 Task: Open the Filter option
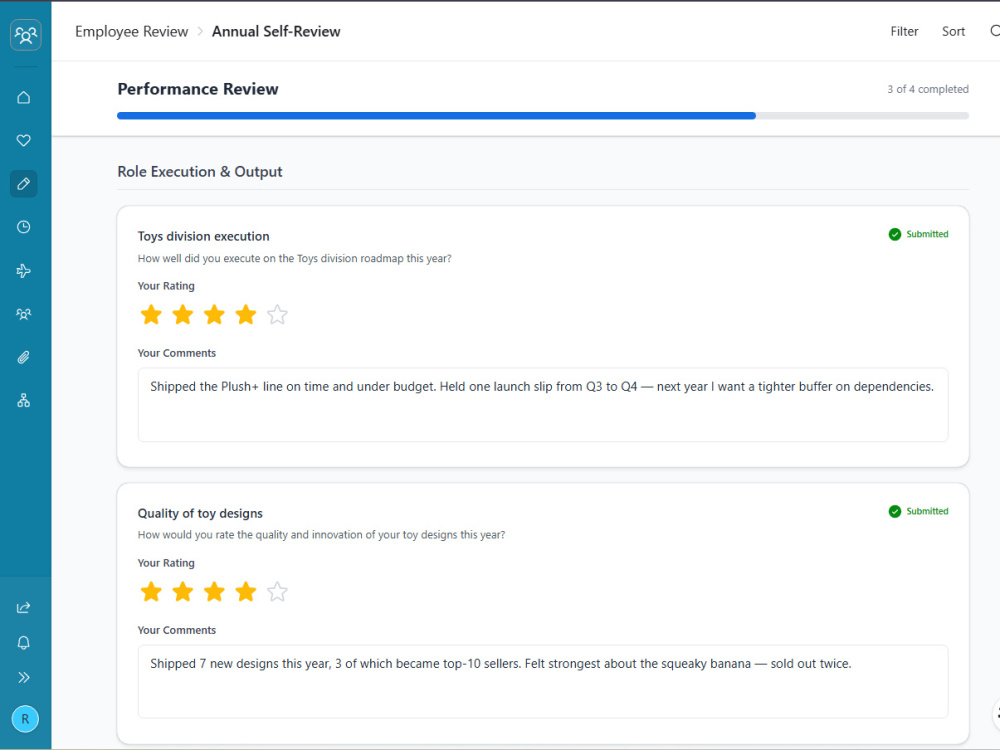click(x=904, y=31)
